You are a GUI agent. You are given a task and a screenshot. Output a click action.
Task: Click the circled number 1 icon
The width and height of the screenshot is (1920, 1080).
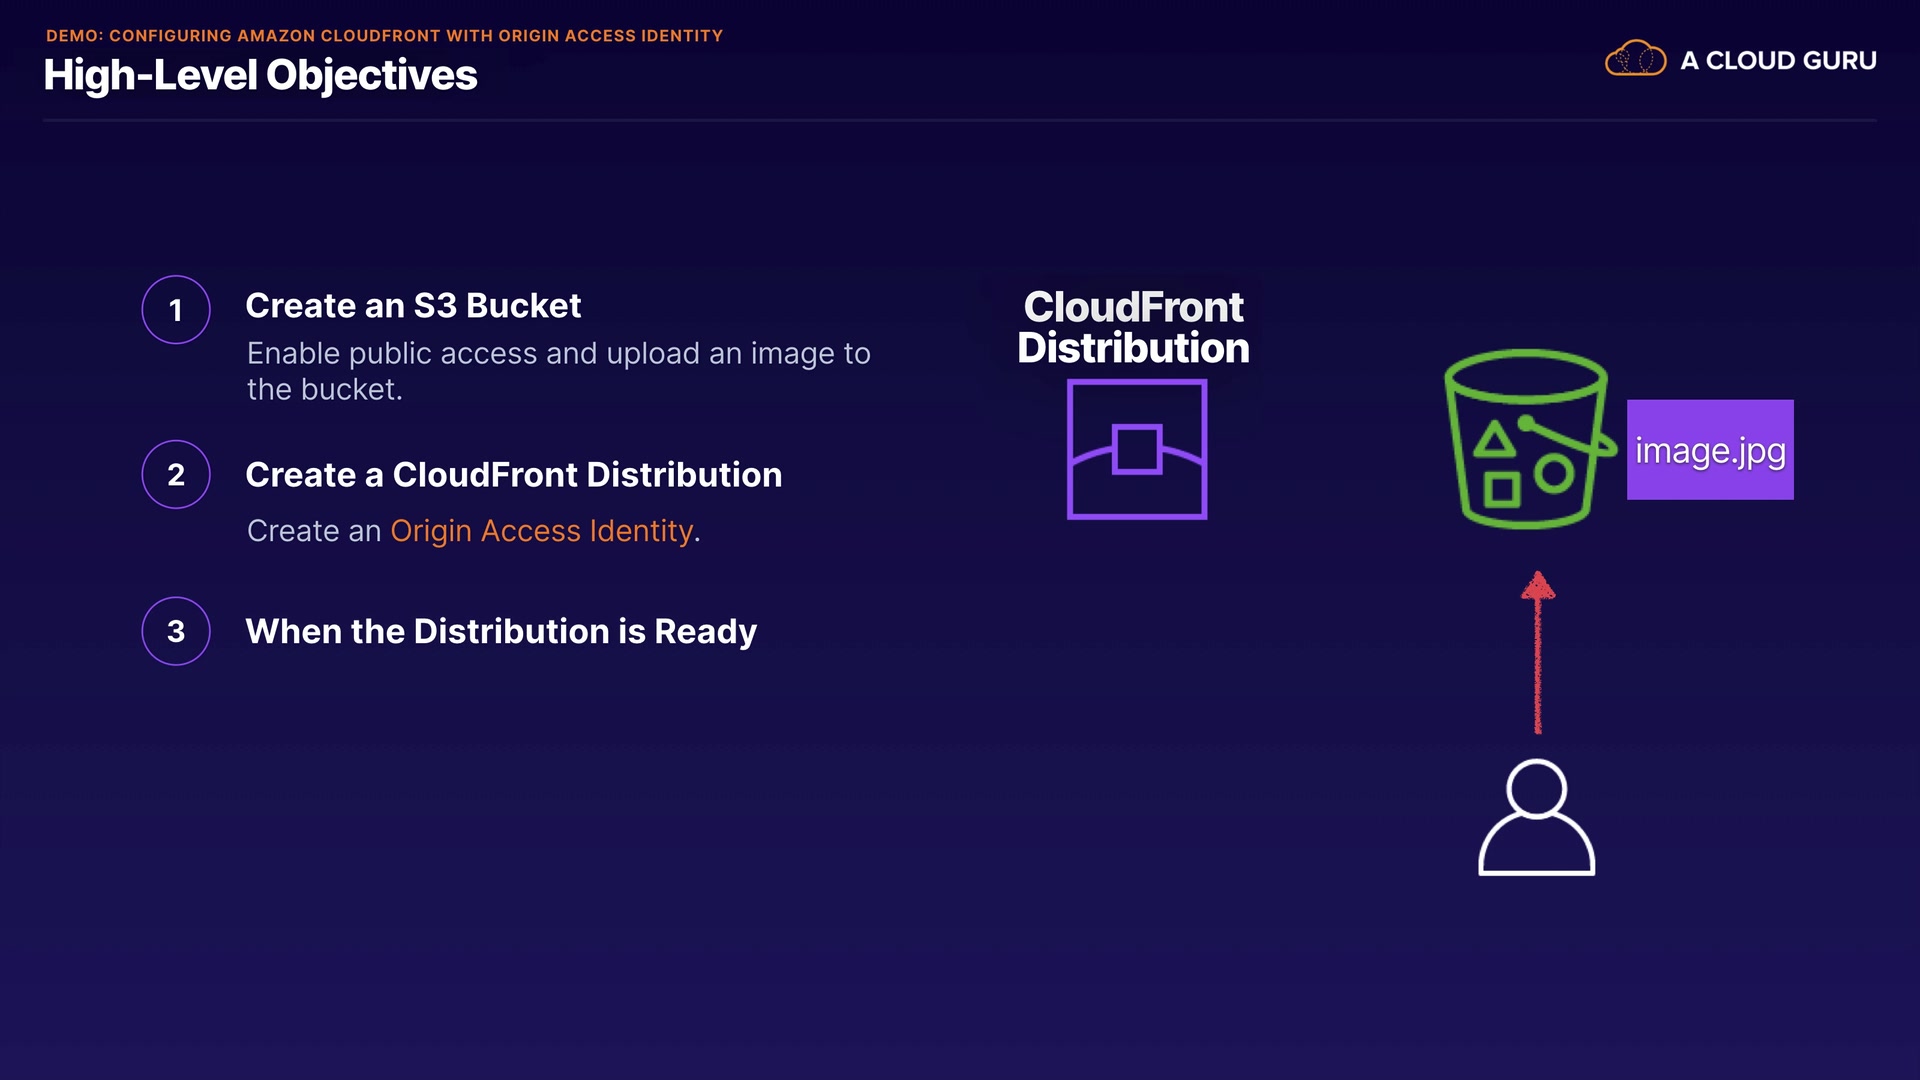coord(176,310)
